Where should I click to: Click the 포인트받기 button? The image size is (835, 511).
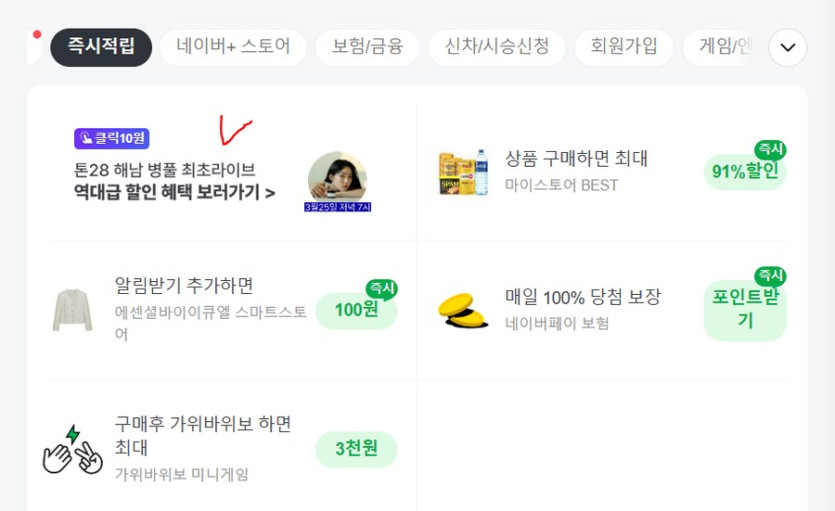[x=745, y=309]
